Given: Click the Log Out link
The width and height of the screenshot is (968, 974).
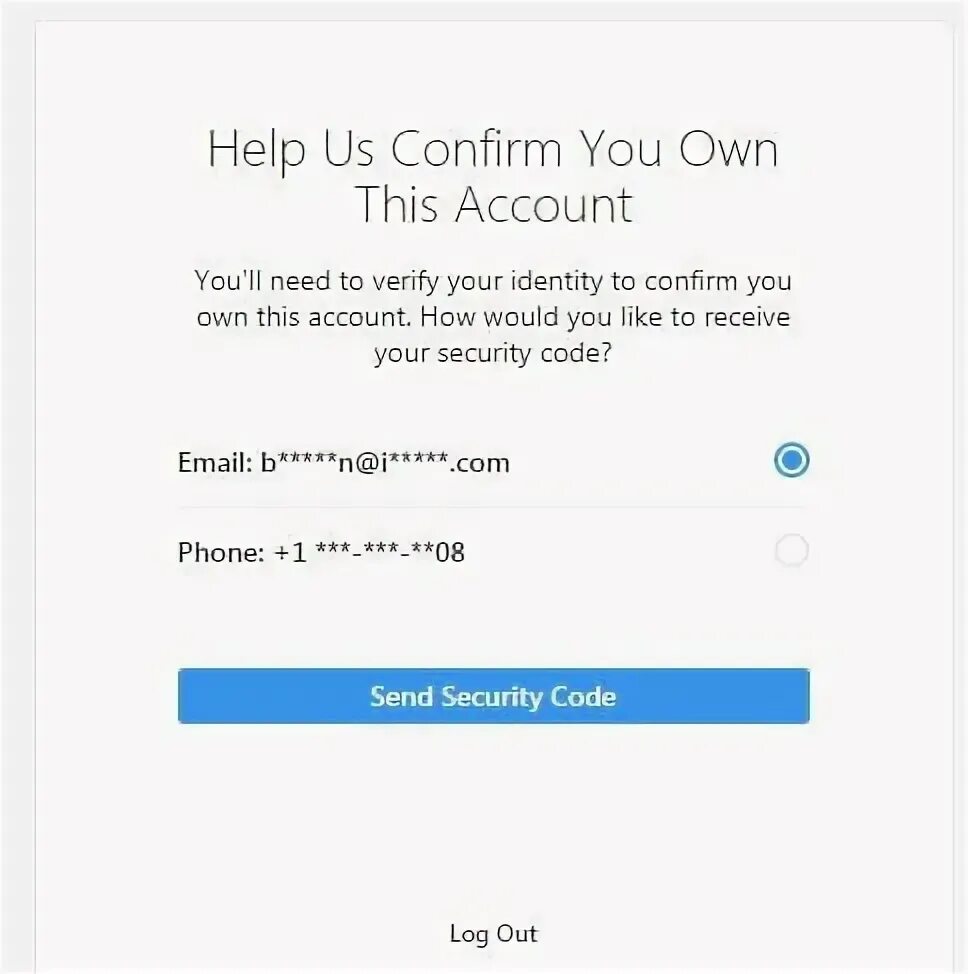Looking at the screenshot, I should tap(493, 934).
